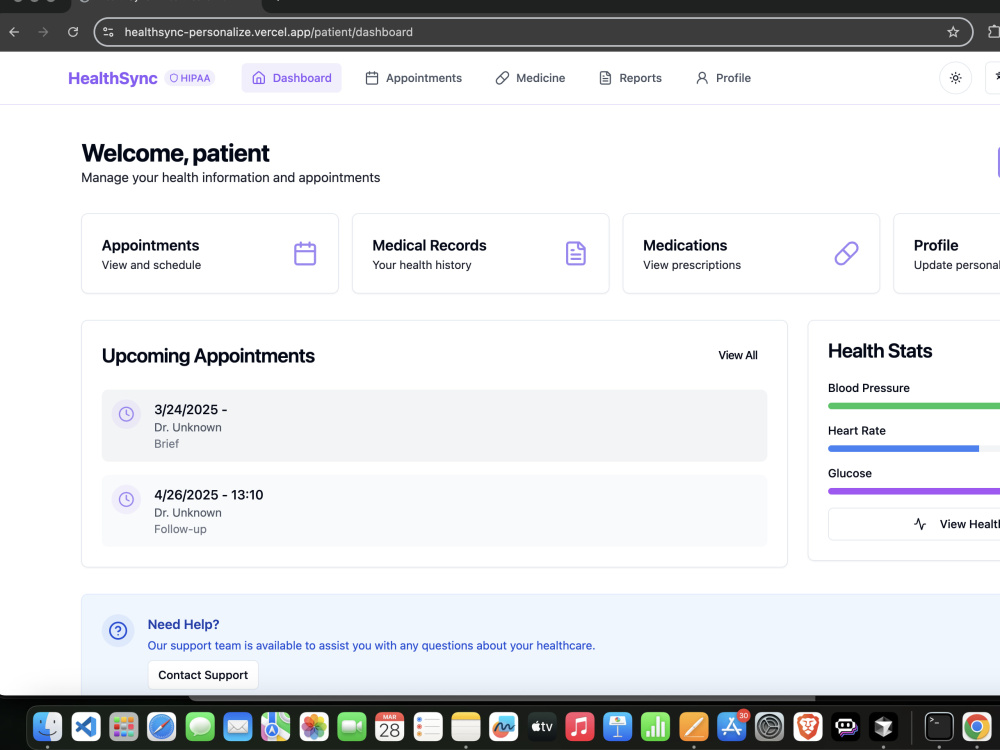Open Apple TV from the dock

click(x=542, y=727)
